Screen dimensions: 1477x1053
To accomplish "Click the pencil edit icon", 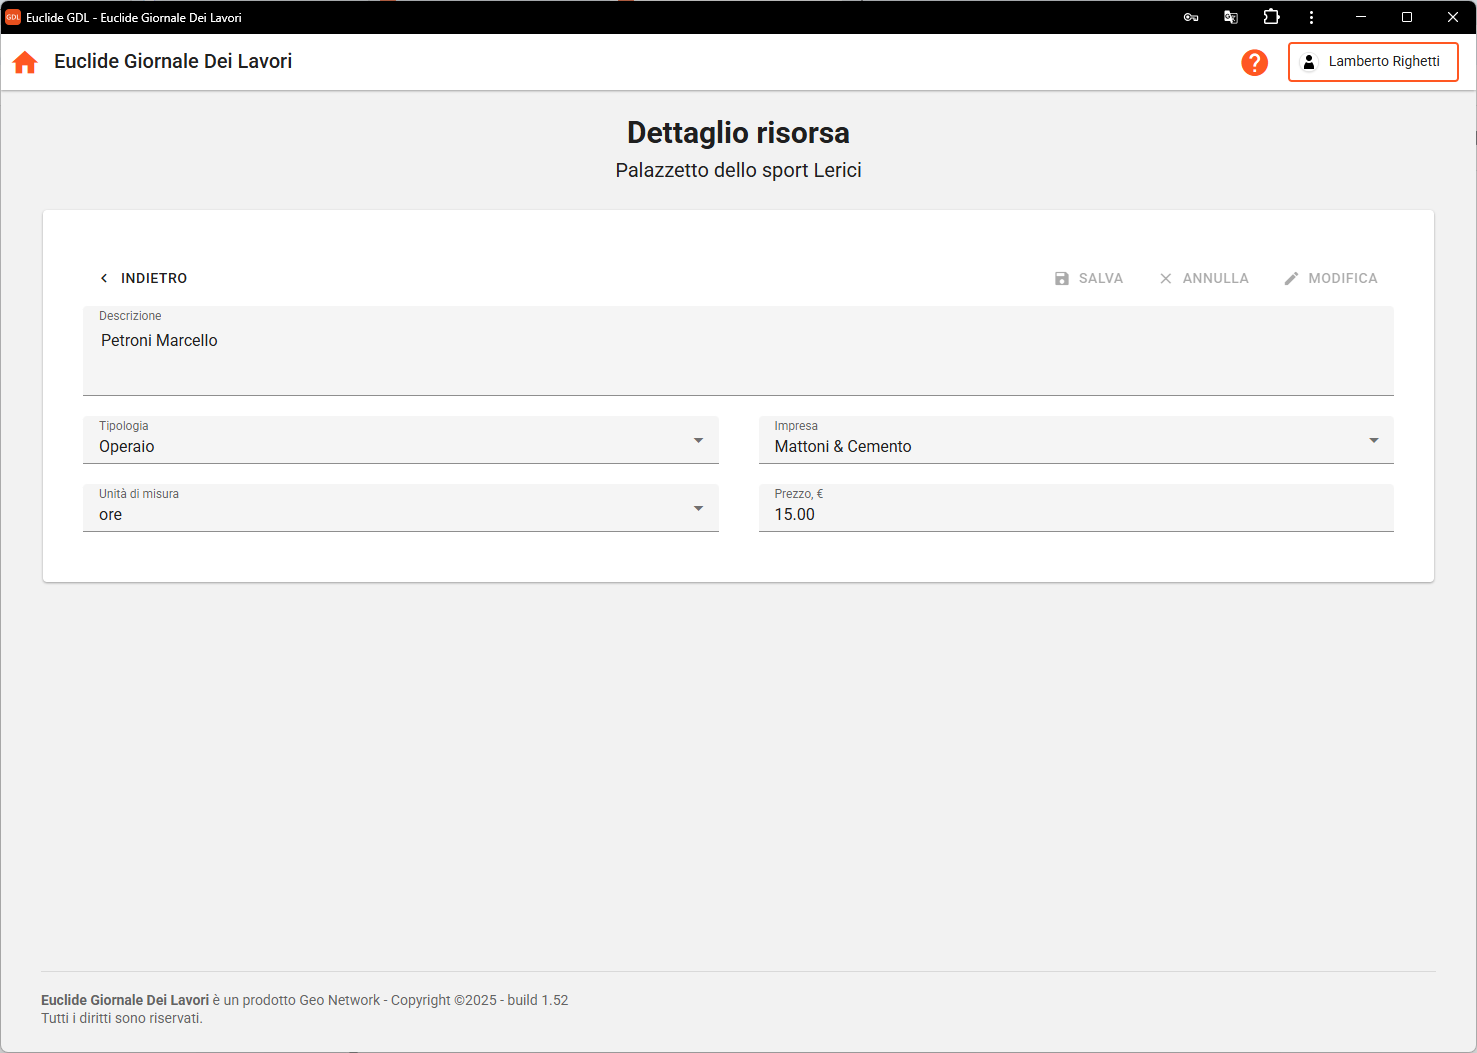I will tap(1291, 278).
